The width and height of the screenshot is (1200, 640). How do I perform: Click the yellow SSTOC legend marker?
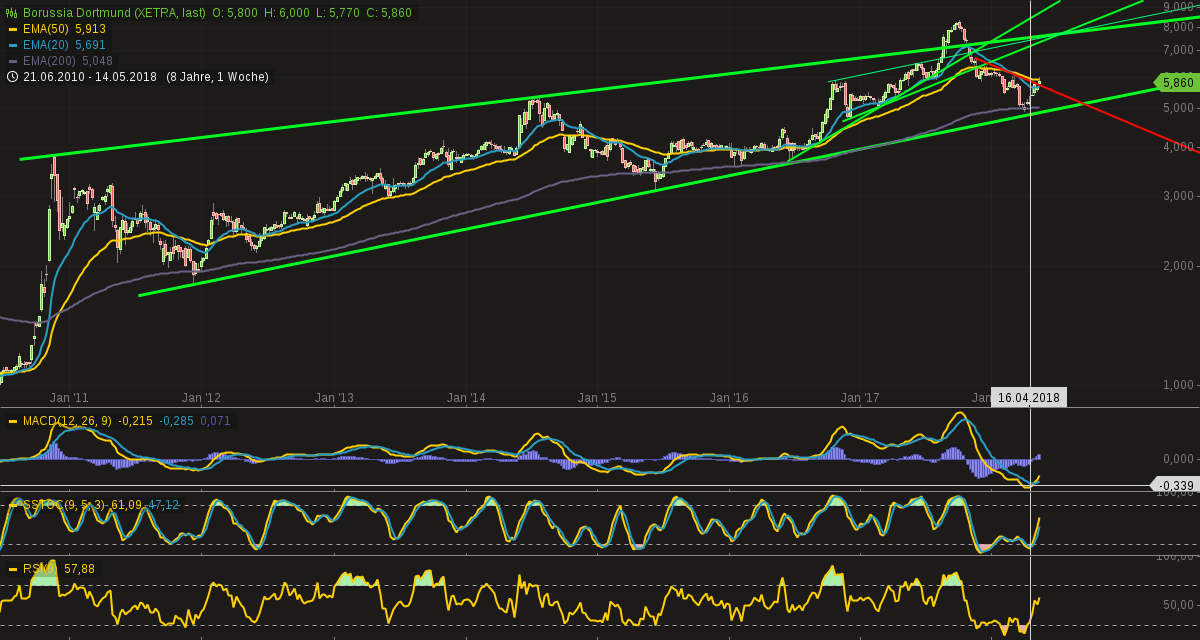tap(13, 505)
